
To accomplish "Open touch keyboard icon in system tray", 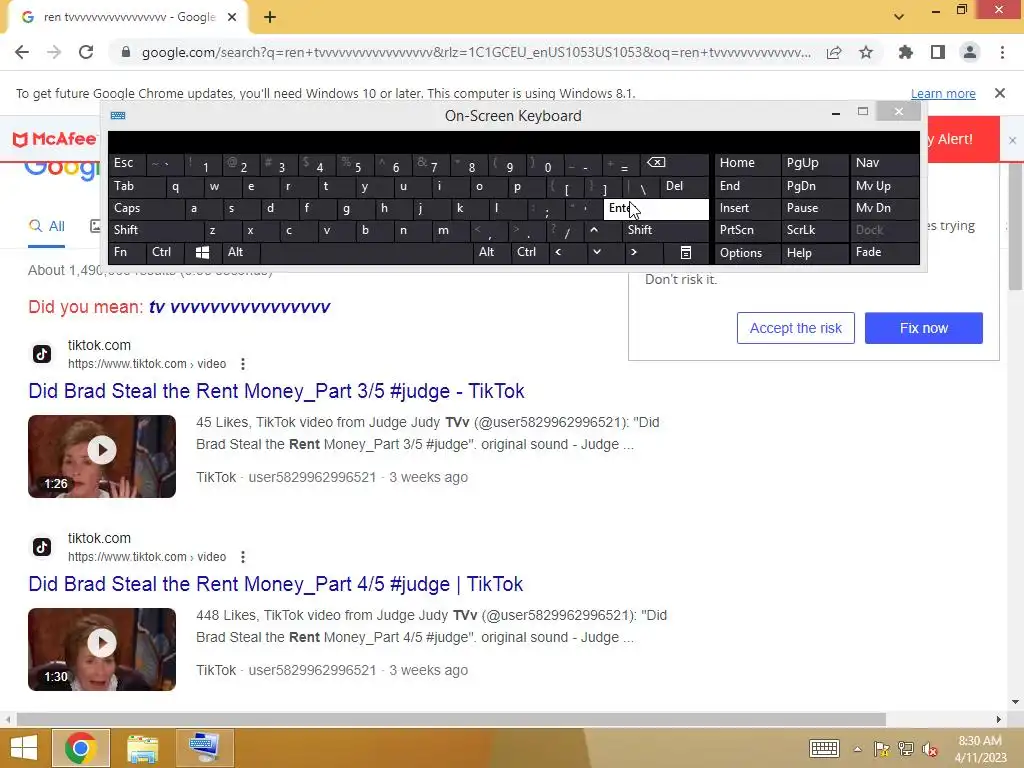I will click(824, 748).
